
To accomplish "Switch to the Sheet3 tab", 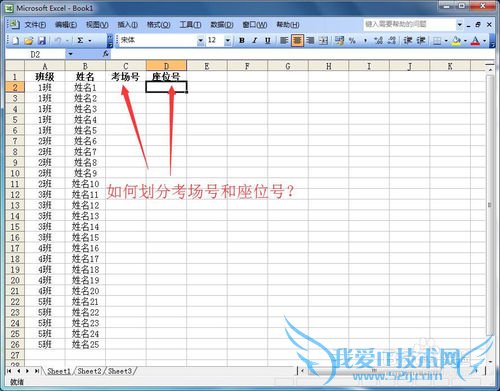I will tap(120, 371).
